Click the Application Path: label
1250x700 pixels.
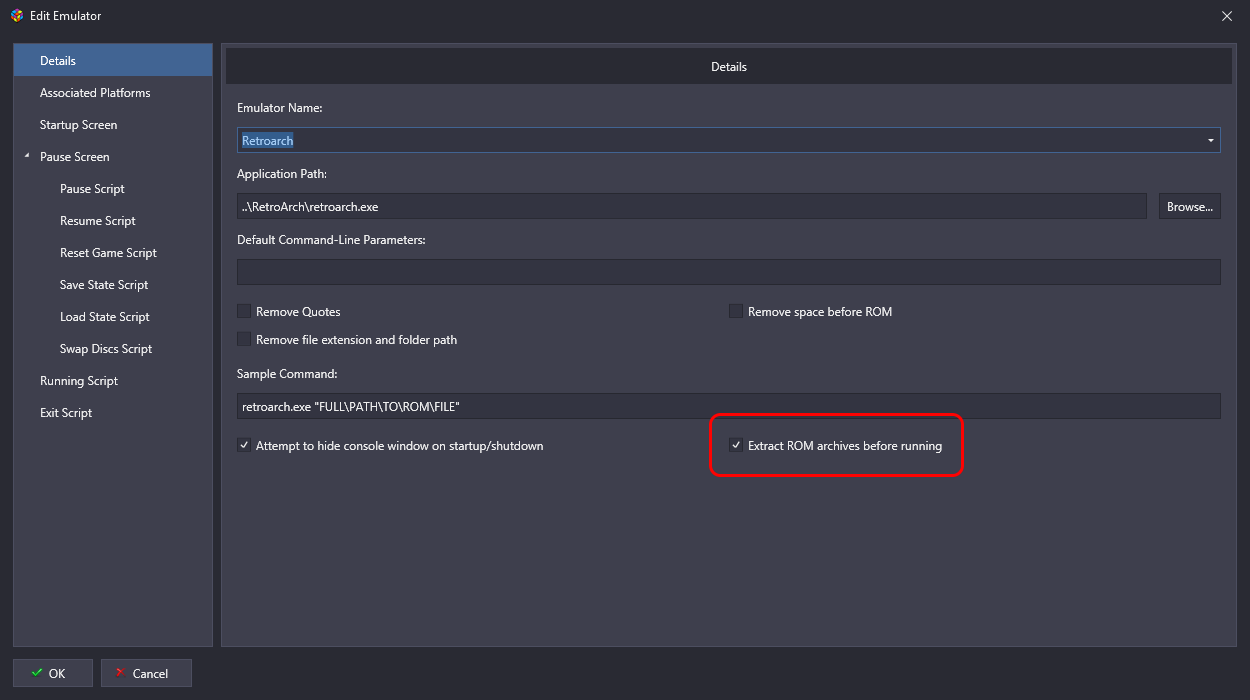[x=282, y=174]
